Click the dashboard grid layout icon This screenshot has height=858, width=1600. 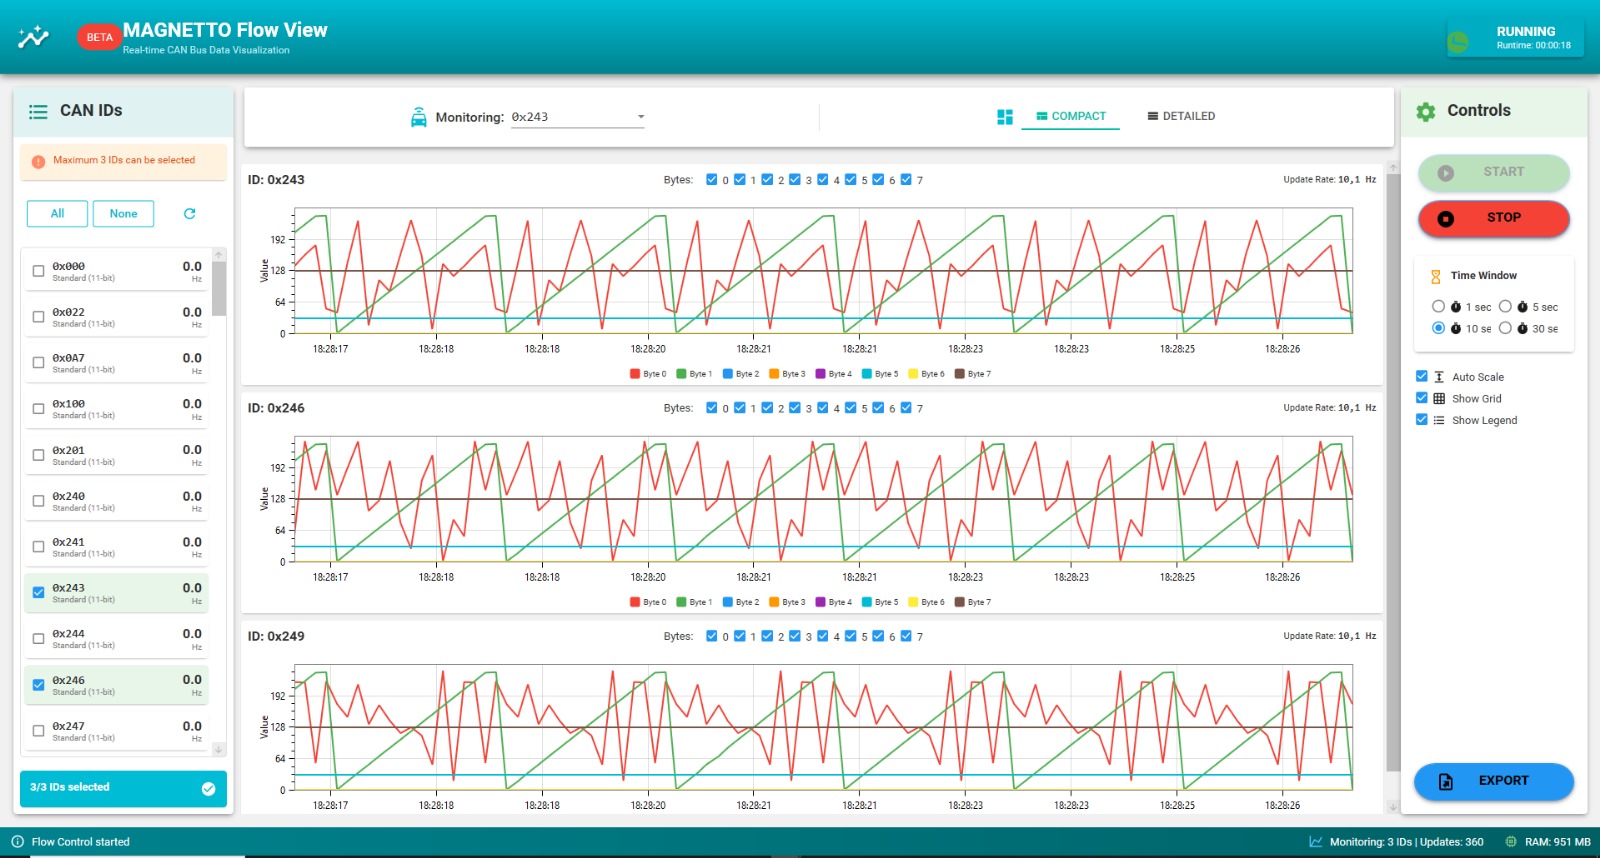tap(1005, 117)
